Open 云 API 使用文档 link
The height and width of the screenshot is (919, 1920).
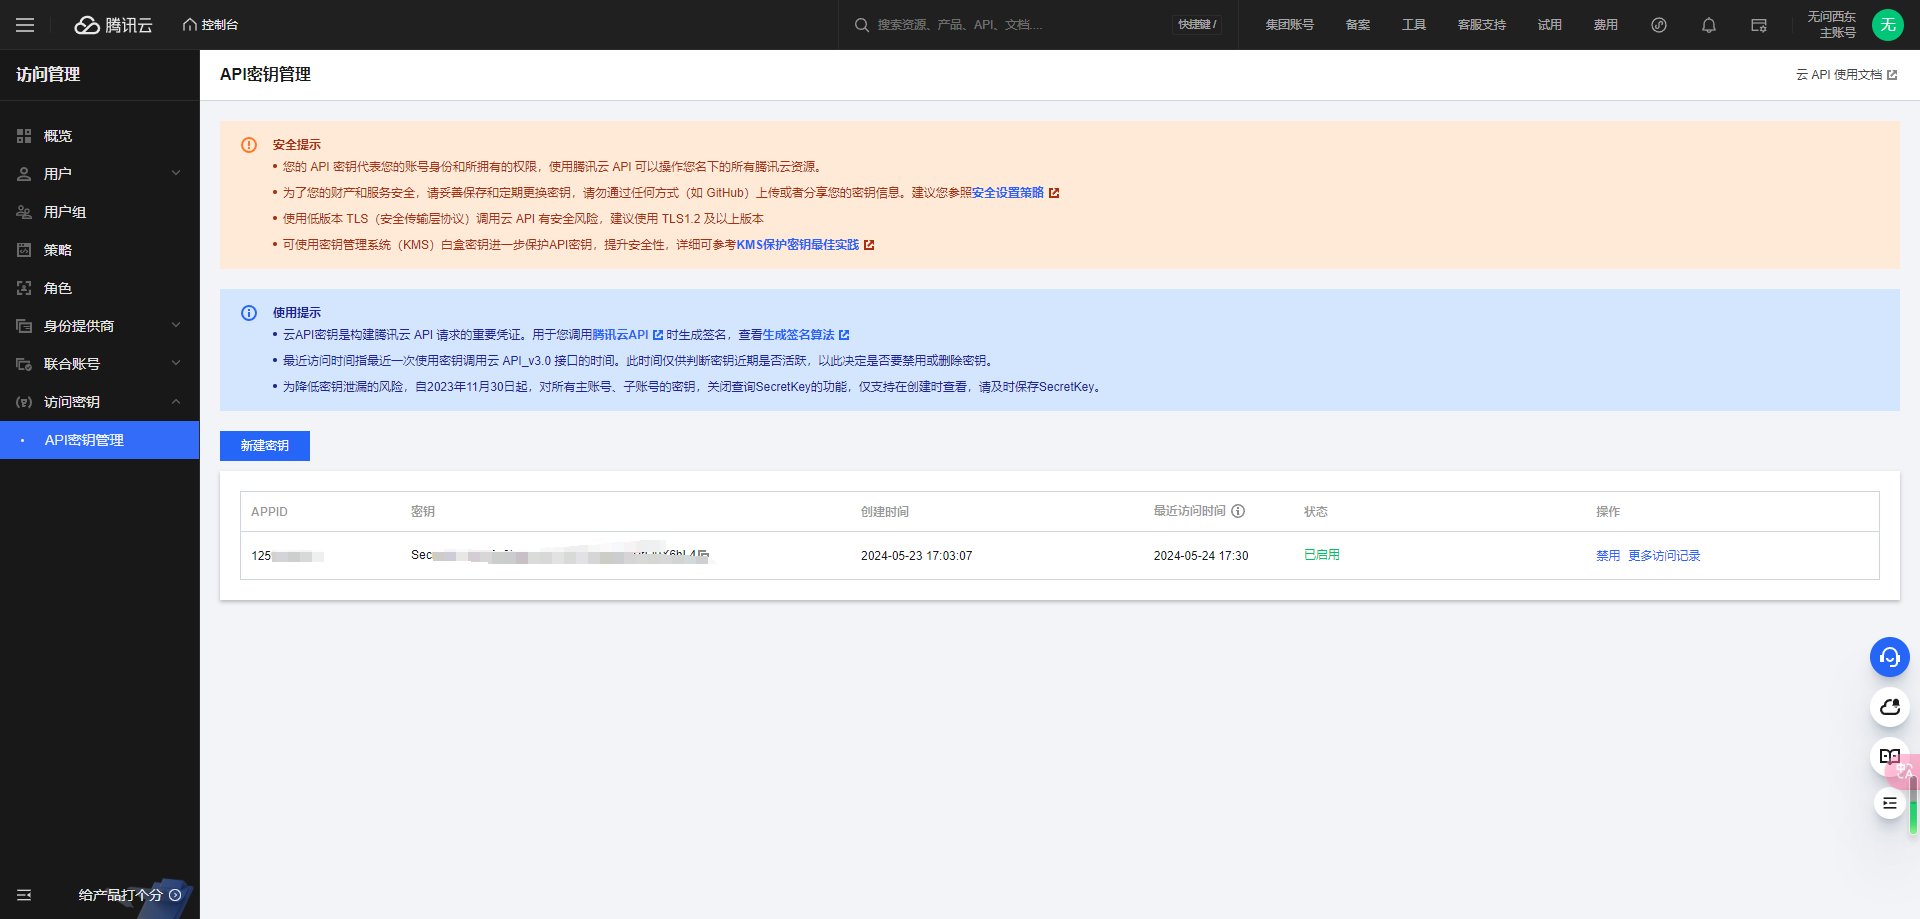tap(1846, 75)
